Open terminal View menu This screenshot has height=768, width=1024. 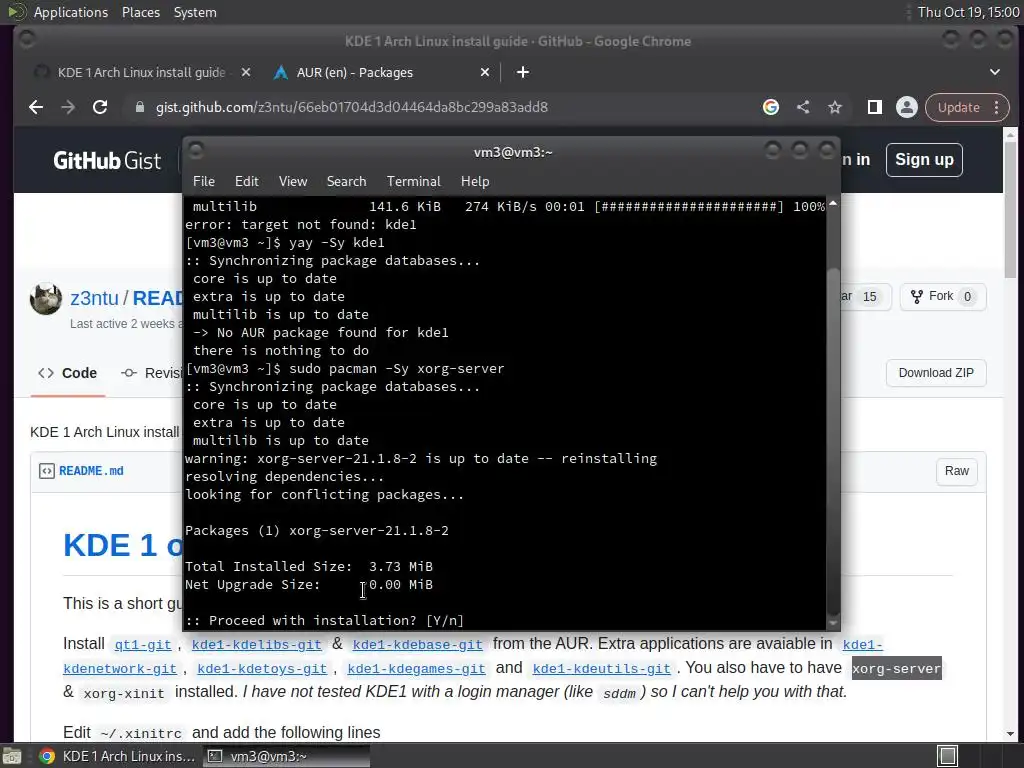[x=293, y=182]
